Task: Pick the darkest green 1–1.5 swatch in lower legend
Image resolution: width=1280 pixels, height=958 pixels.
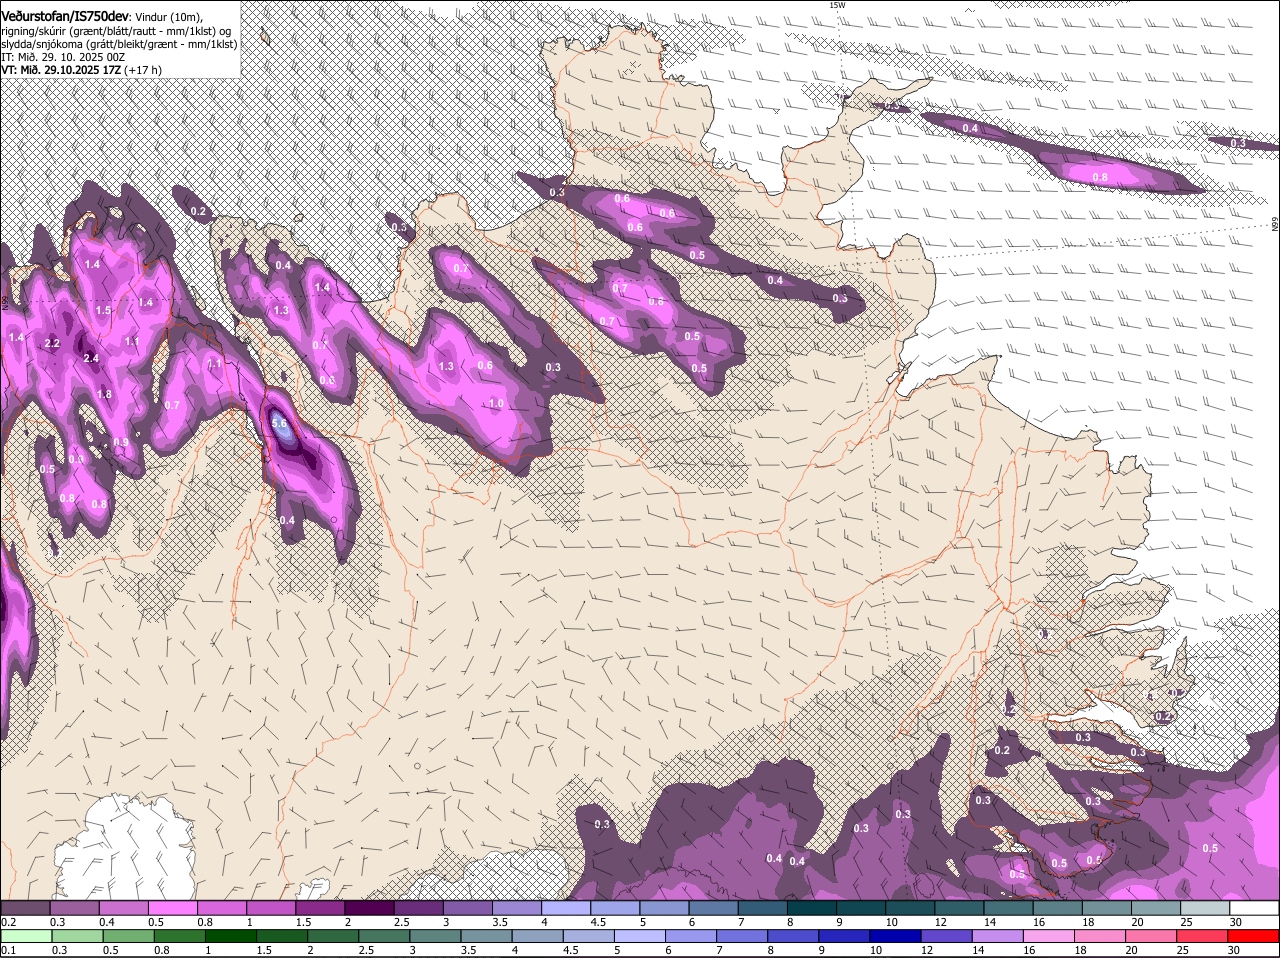Action: pos(229,936)
